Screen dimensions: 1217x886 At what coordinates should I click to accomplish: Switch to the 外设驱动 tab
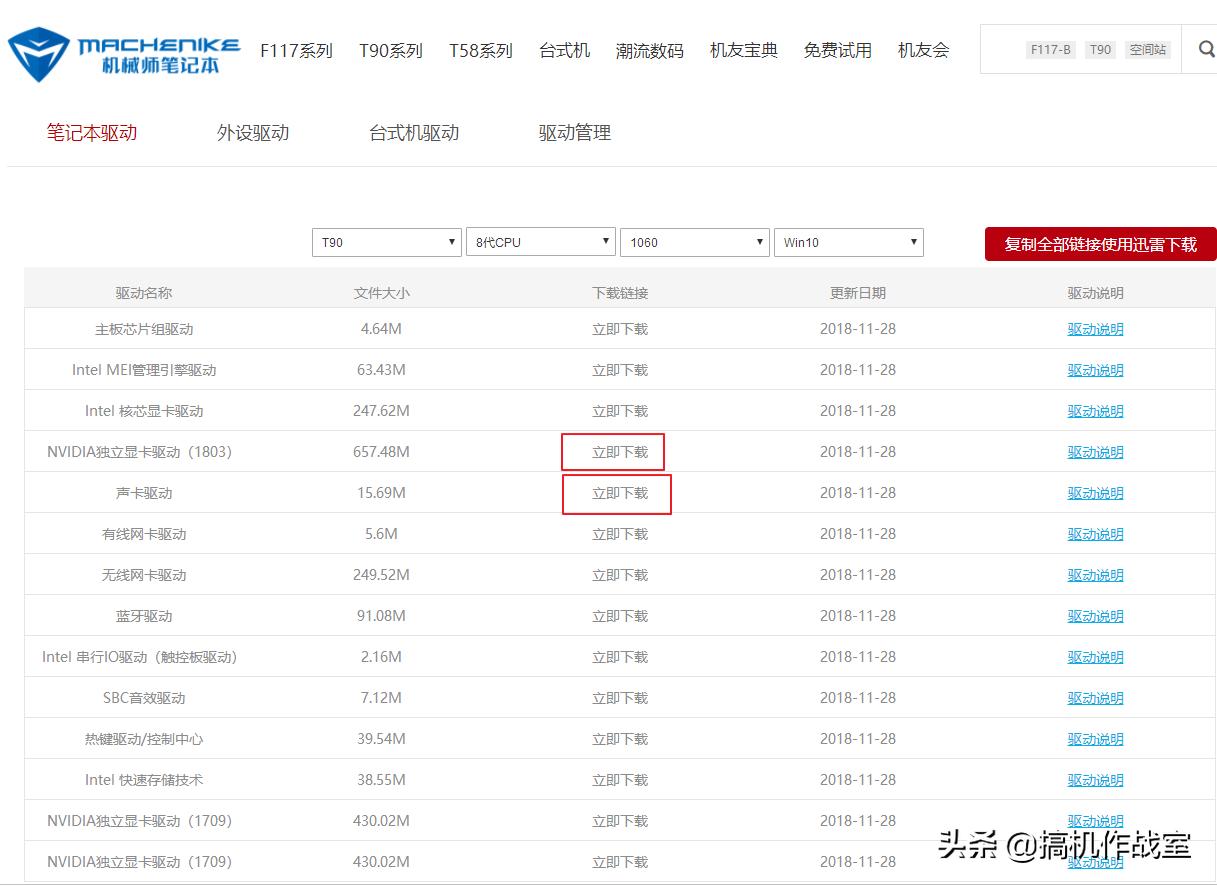252,131
